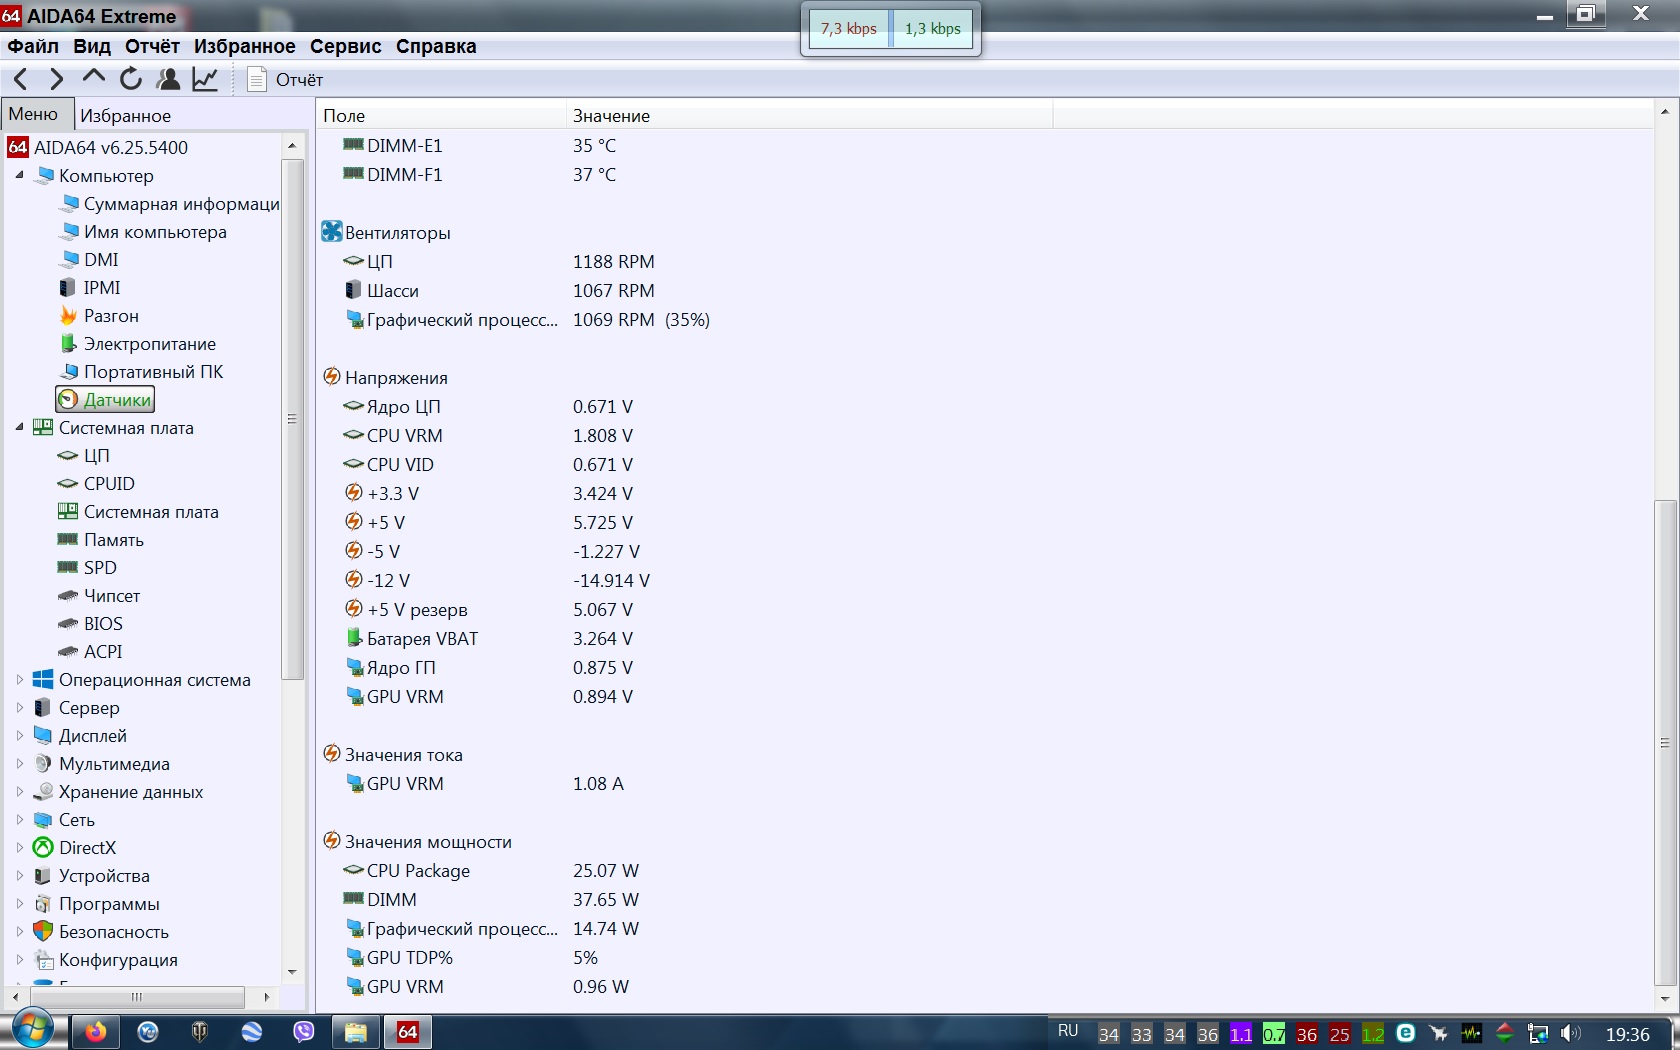Screen dimensions: 1680x1050
Task: Expand the Мультимедиа tree node
Action: [19, 763]
